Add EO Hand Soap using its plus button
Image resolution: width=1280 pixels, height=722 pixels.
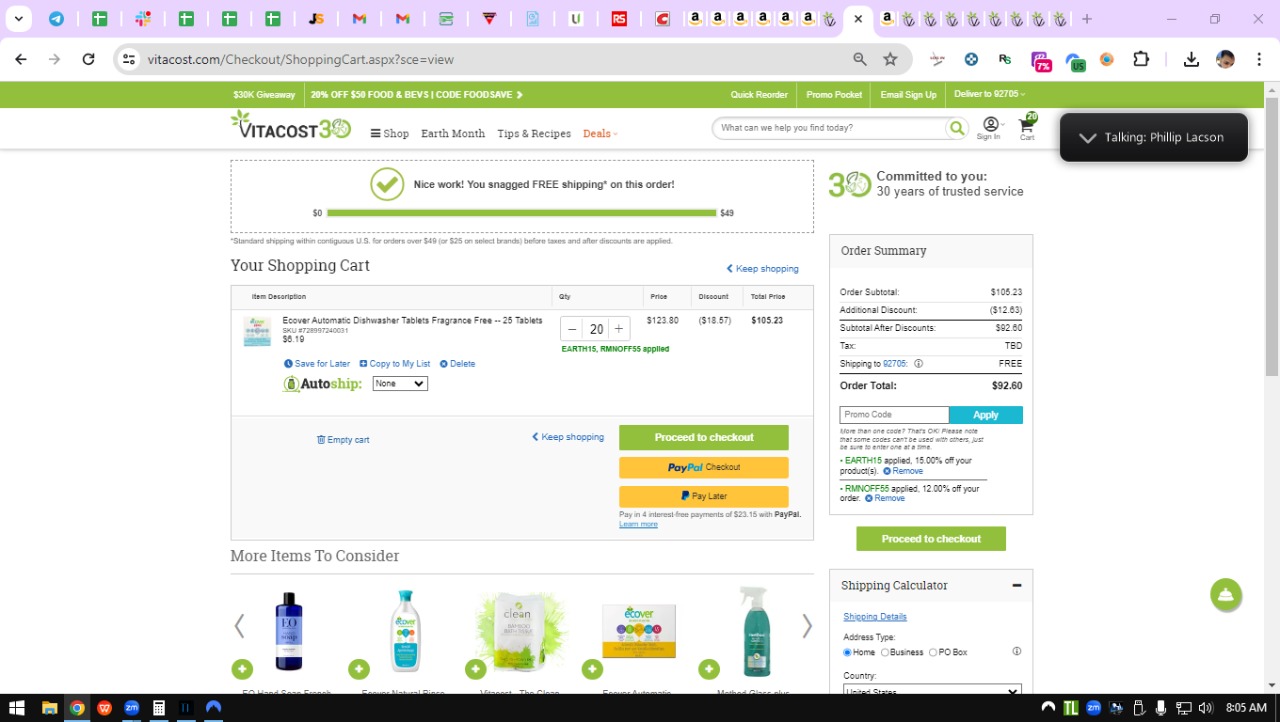click(242, 669)
